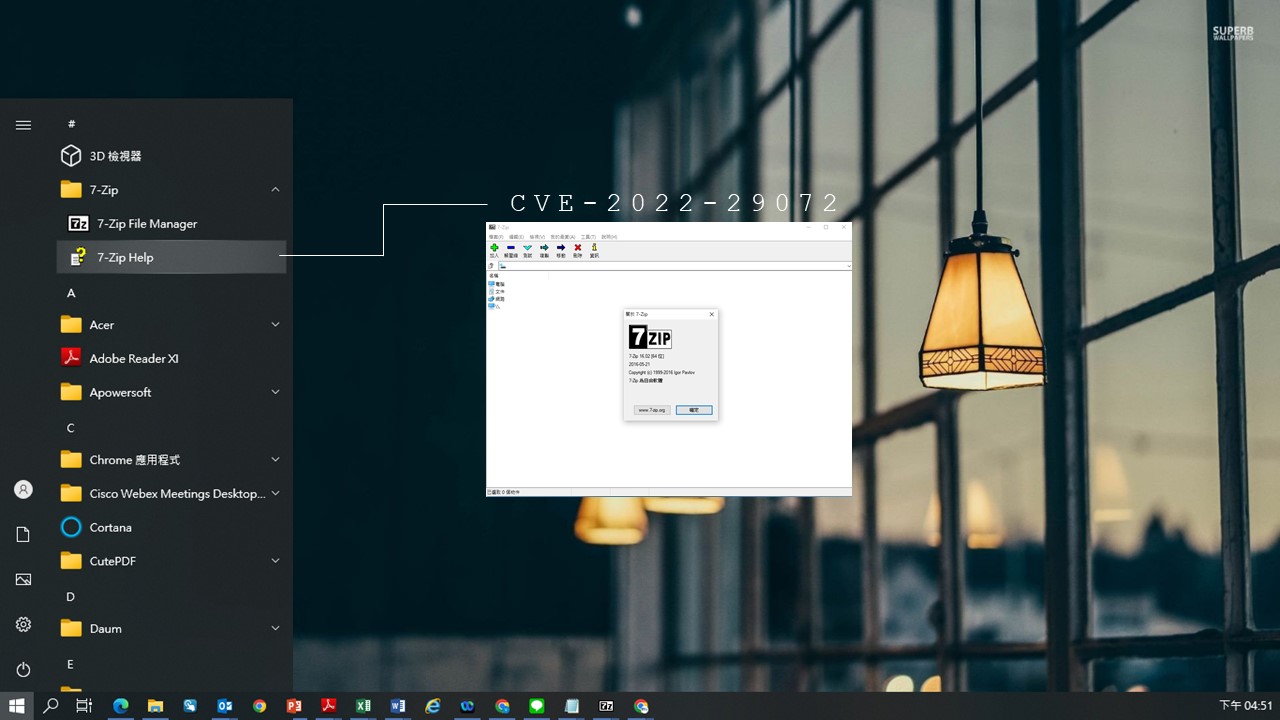Screen dimensions: 1280x720
Task: Switch to Excel on the taskbar
Action: pyautogui.click(x=363, y=706)
